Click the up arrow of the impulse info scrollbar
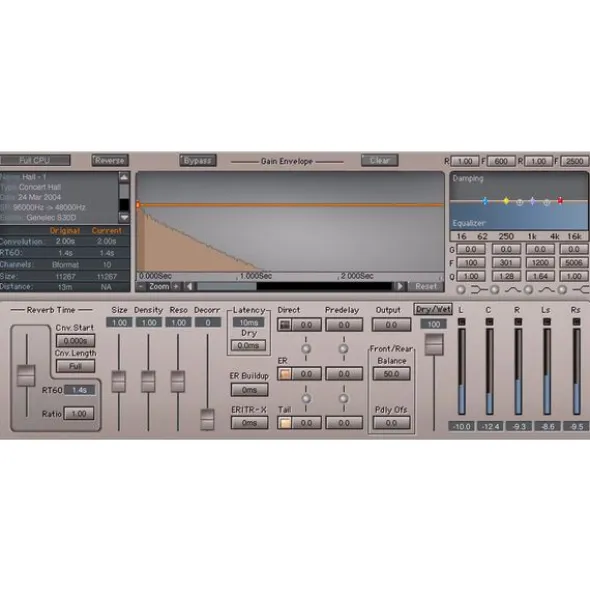The image size is (590, 591). click(x=124, y=177)
